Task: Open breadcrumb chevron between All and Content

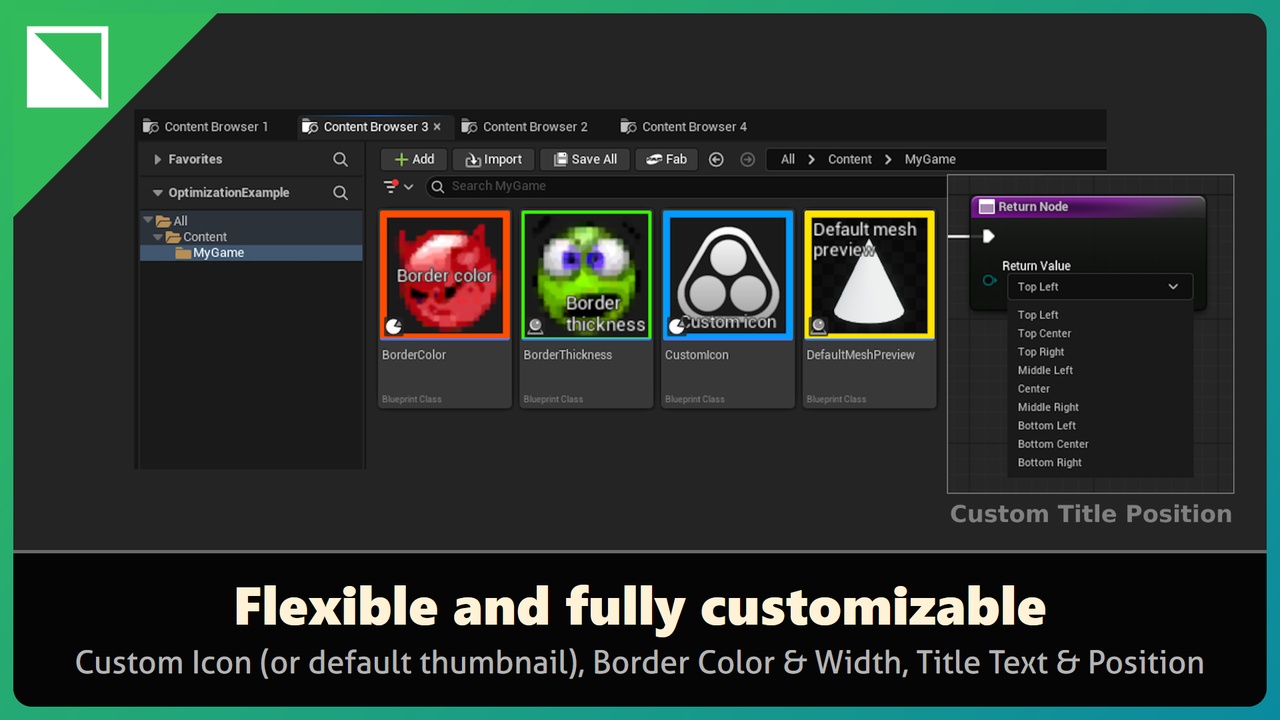Action: click(x=812, y=159)
